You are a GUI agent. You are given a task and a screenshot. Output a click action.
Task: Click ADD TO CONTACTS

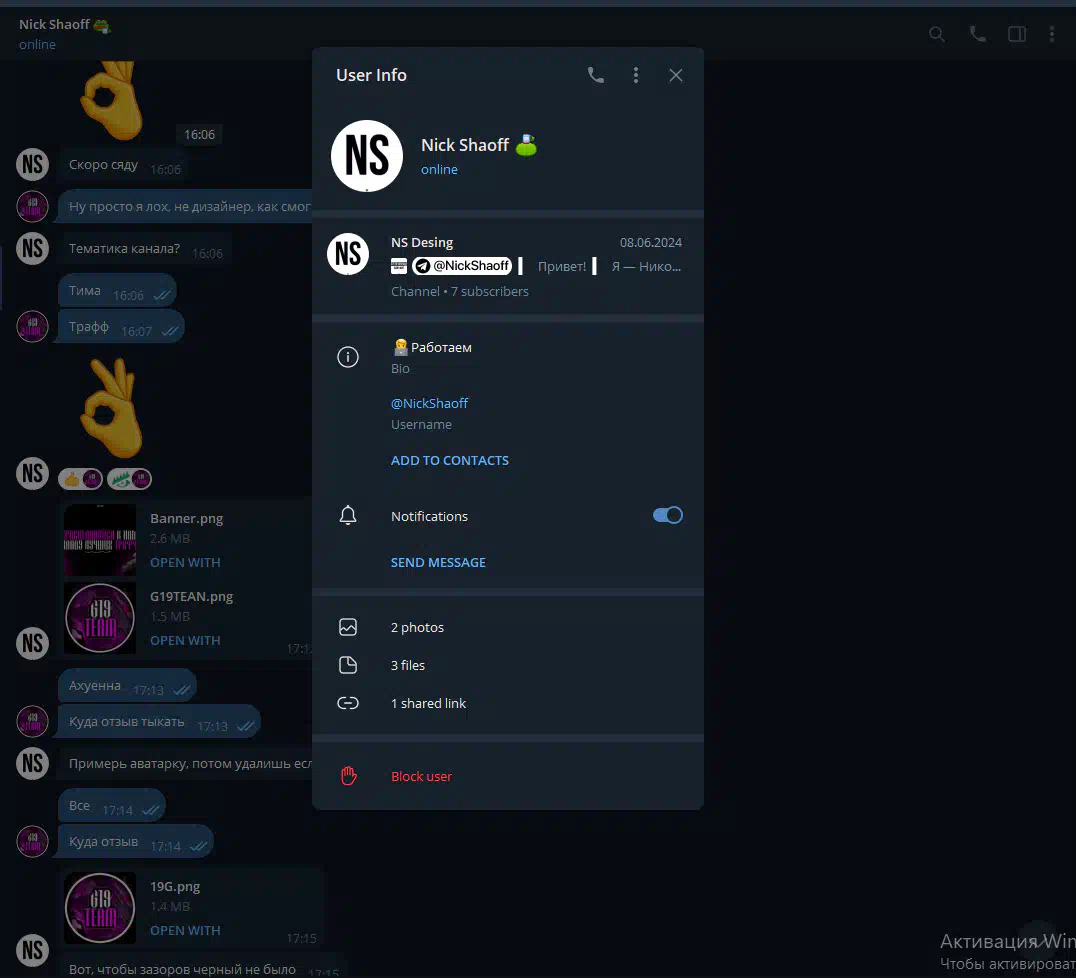(x=449, y=460)
